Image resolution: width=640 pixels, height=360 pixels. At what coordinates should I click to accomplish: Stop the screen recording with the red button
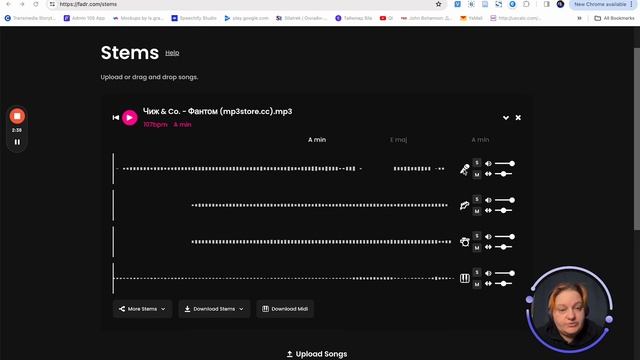pos(17,116)
